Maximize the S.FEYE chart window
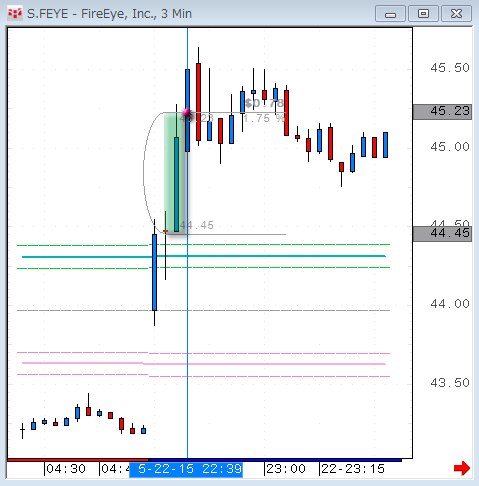The image size is (479, 486). click(x=423, y=14)
